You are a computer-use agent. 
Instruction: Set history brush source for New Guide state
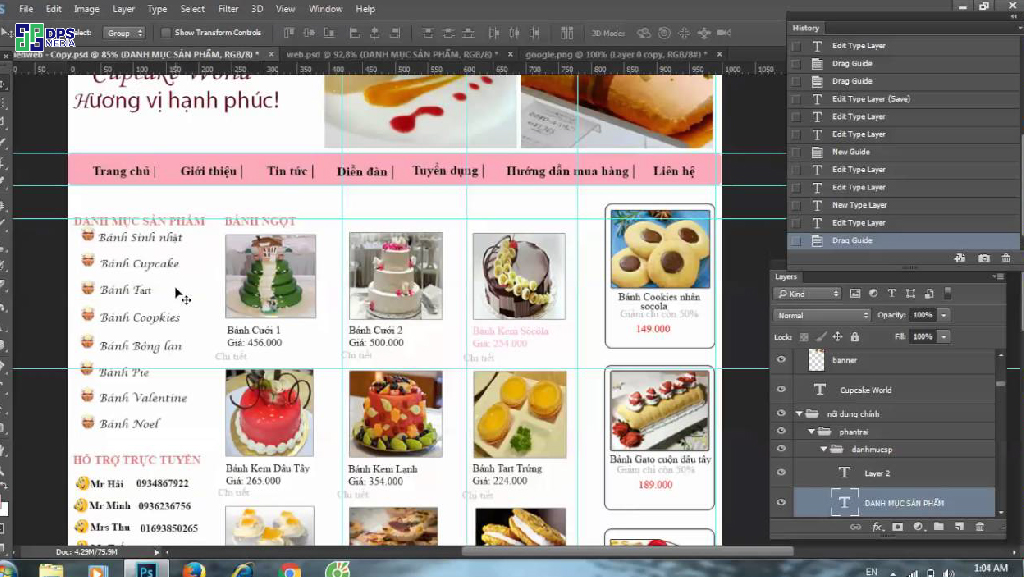point(795,152)
